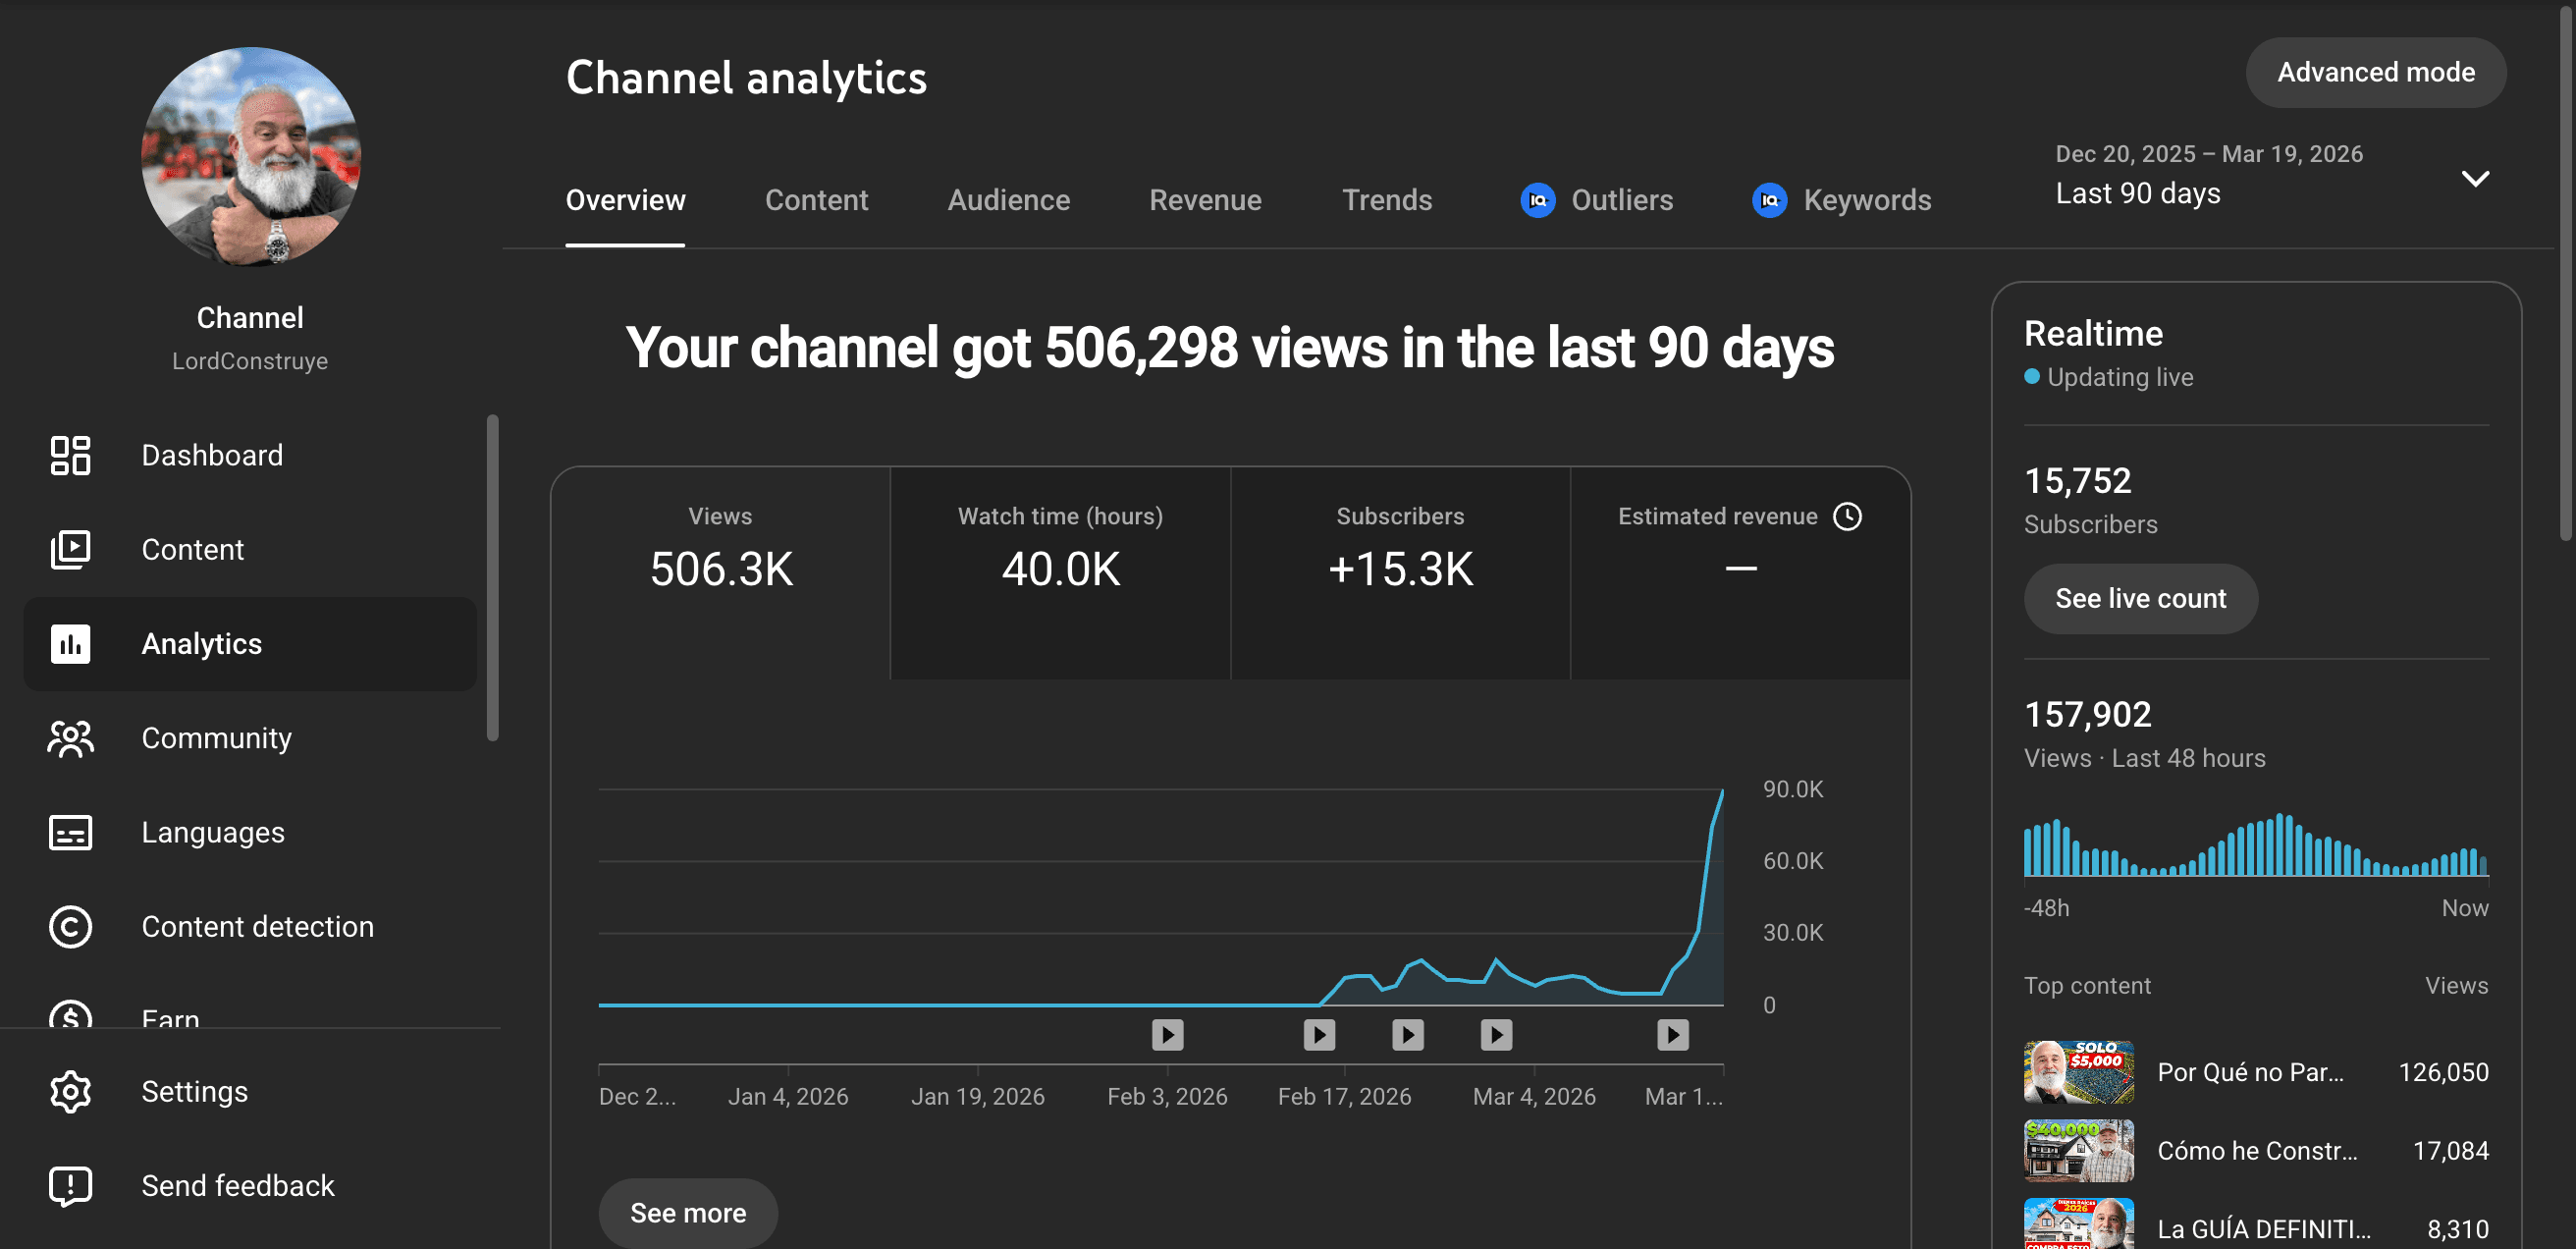Open the Dashboard icon in sidebar
The image size is (2576, 1249).
70,455
